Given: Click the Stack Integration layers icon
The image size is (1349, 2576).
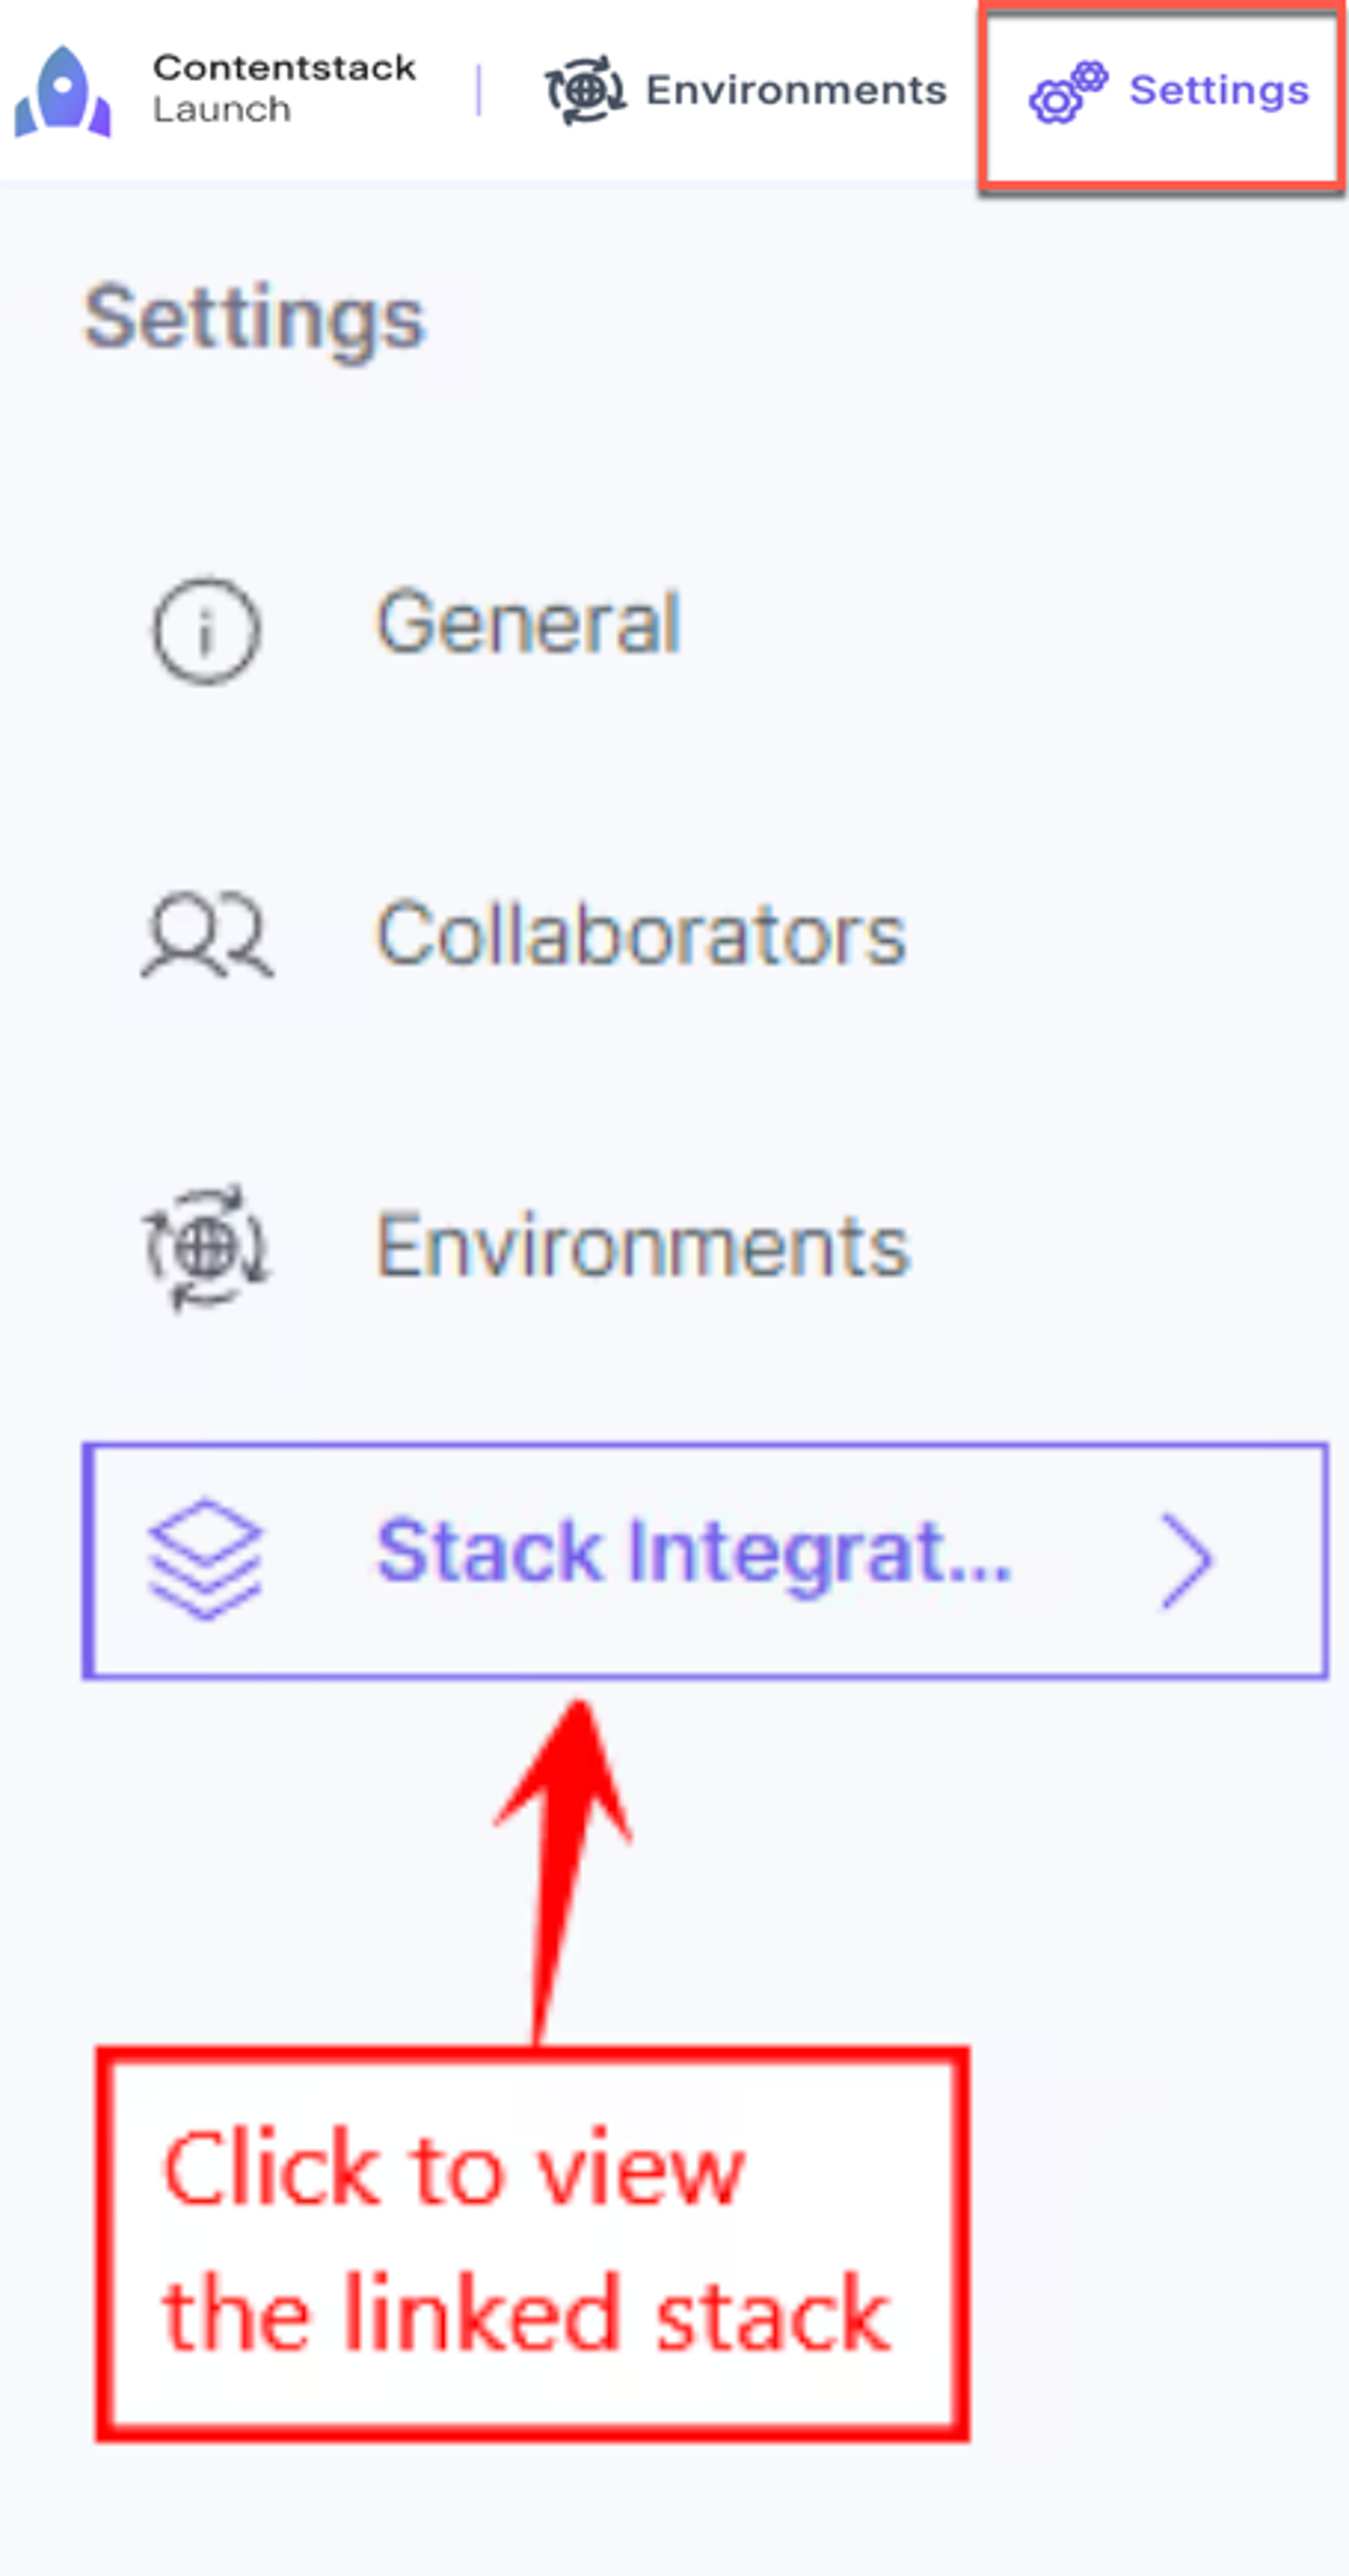Looking at the screenshot, I should tap(205, 1559).
